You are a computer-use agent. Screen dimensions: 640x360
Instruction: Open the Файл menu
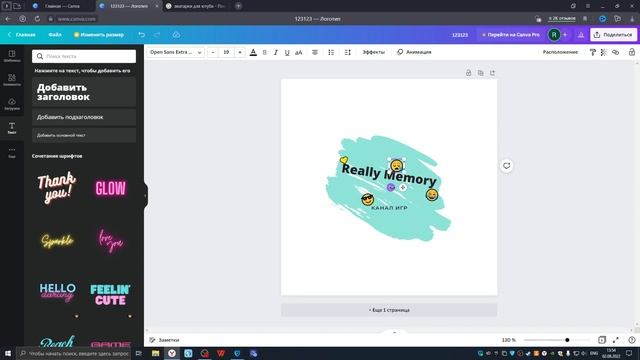(x=55, y=35)
